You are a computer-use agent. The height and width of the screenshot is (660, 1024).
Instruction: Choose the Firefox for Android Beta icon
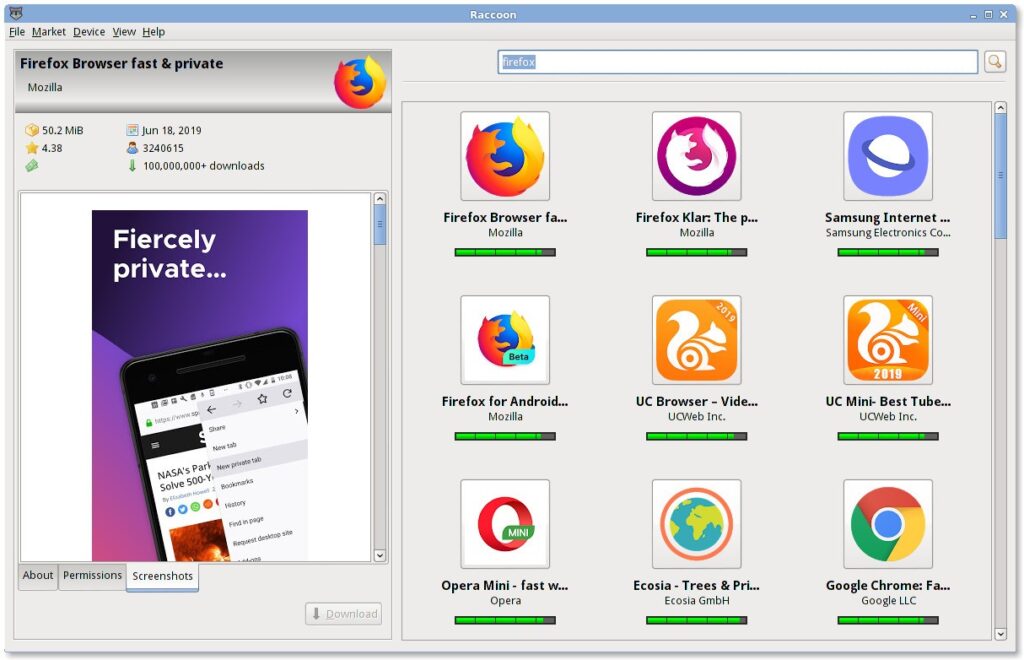tap(505, 340)
